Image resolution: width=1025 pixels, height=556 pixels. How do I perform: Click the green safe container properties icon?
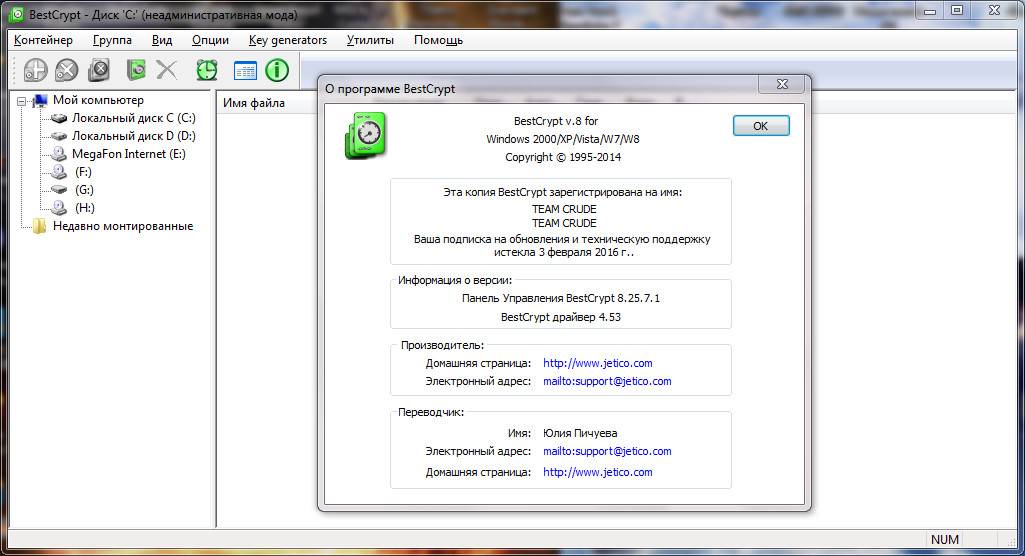tap(136, 70)
